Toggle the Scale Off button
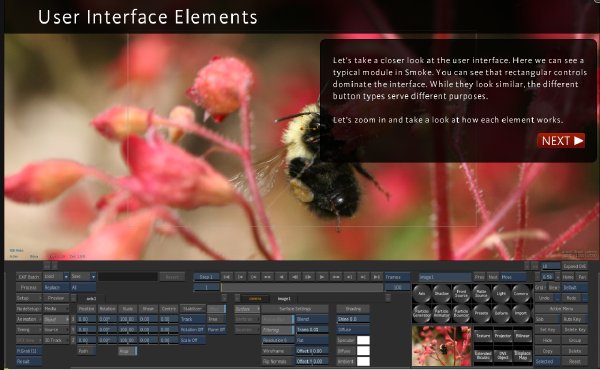Screen dimensions: 600x370 (x=192, y=340)
